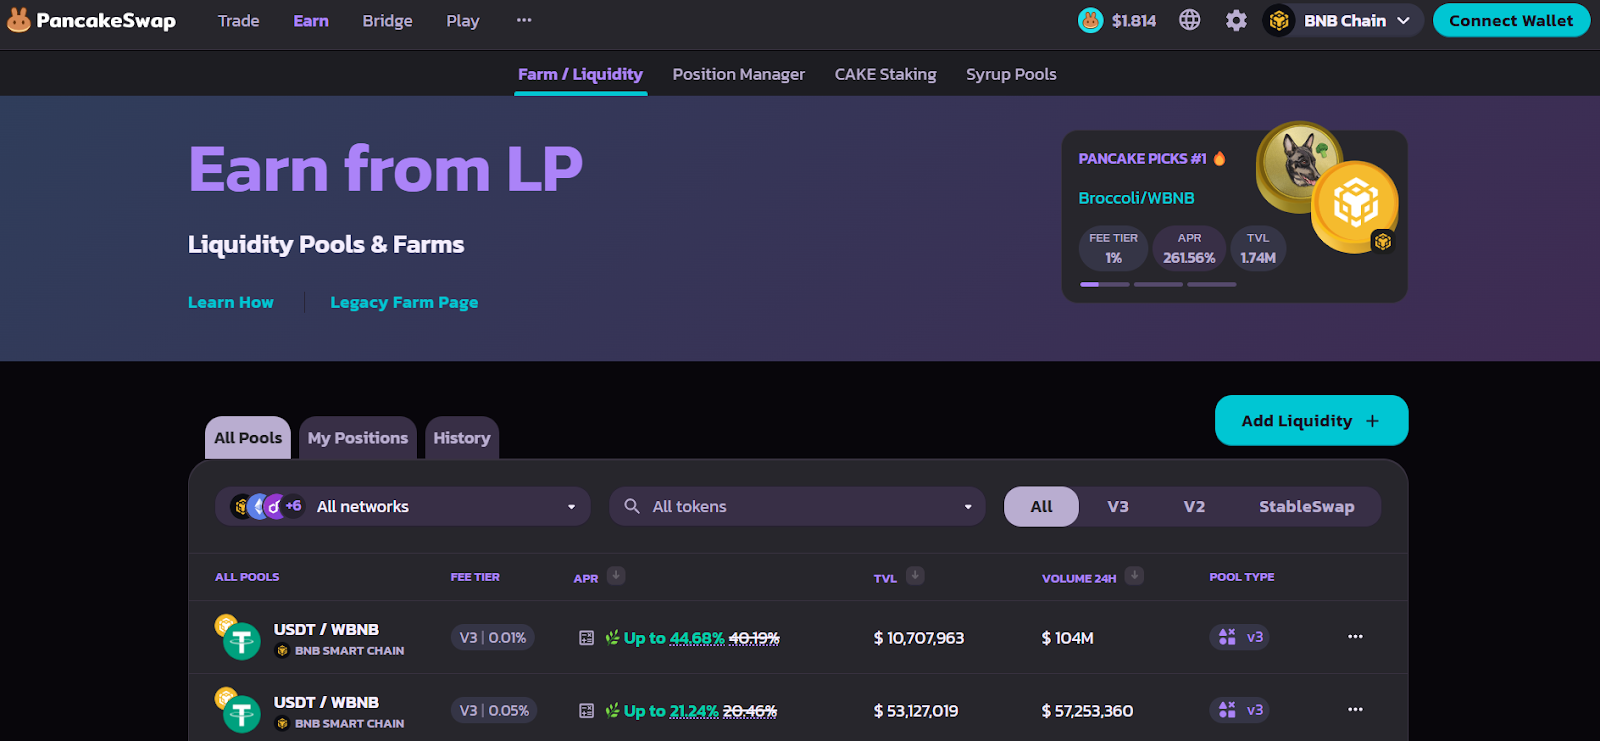1600x741 pixels.
Task: Open more options for the 0.05% pool row
Action: click(1355, 710)
